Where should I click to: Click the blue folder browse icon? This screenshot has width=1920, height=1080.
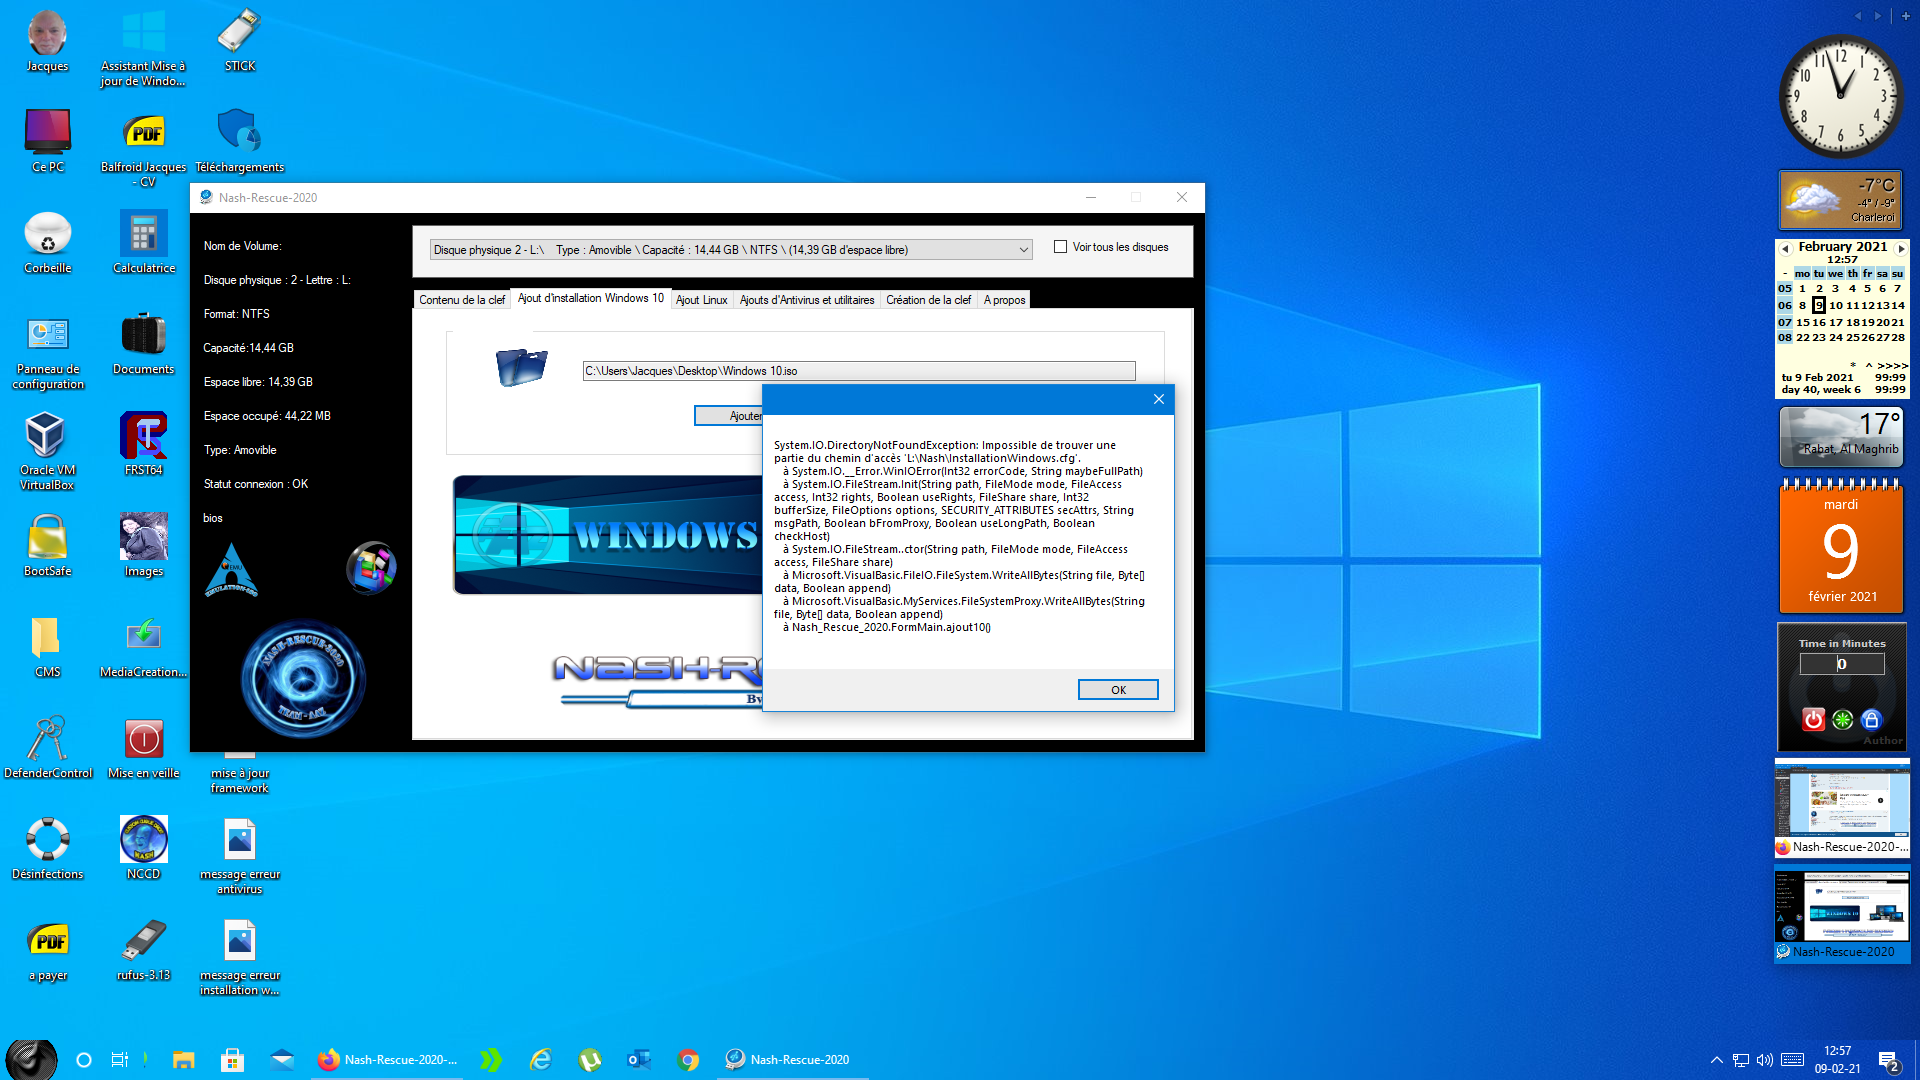(x=521, y=367)
